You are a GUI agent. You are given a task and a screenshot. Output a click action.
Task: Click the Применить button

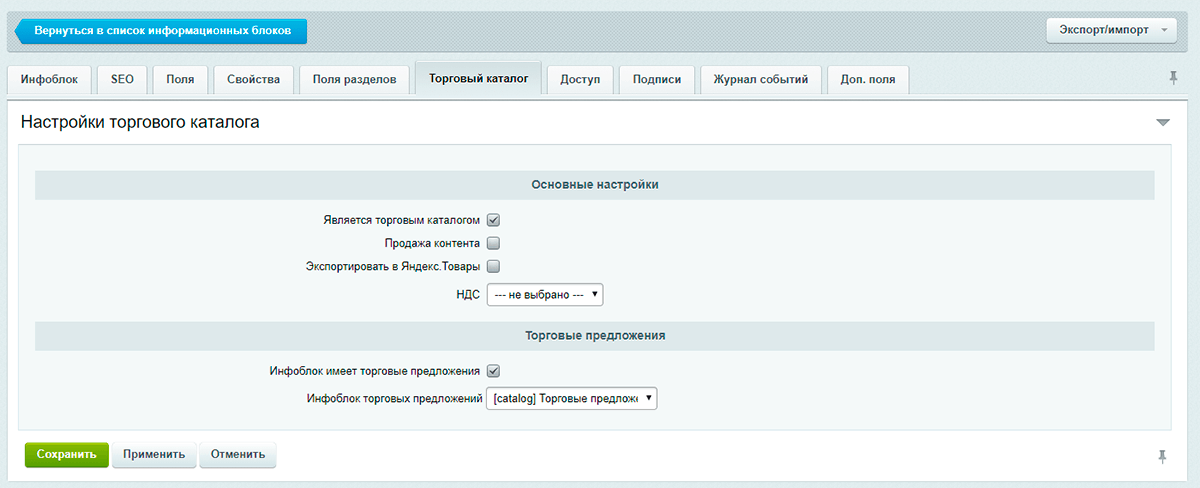[154, 455]
